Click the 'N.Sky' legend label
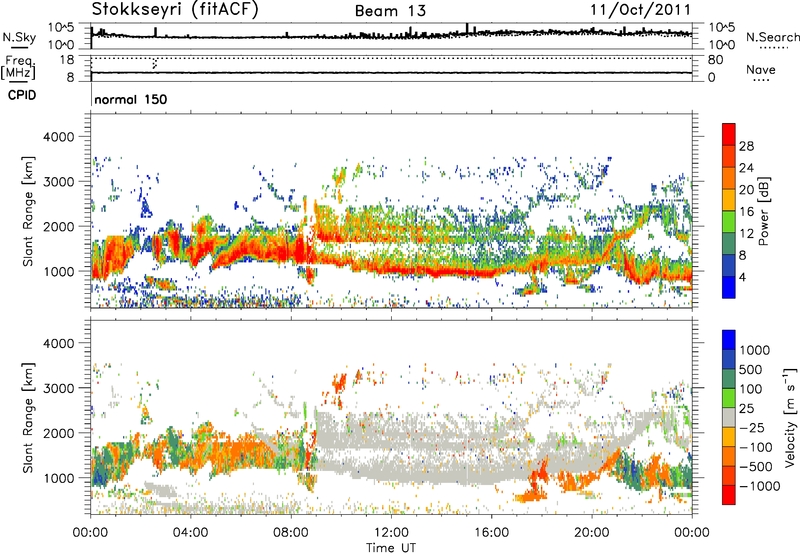This screenshot has width=800, height=554. click(19, 37)
